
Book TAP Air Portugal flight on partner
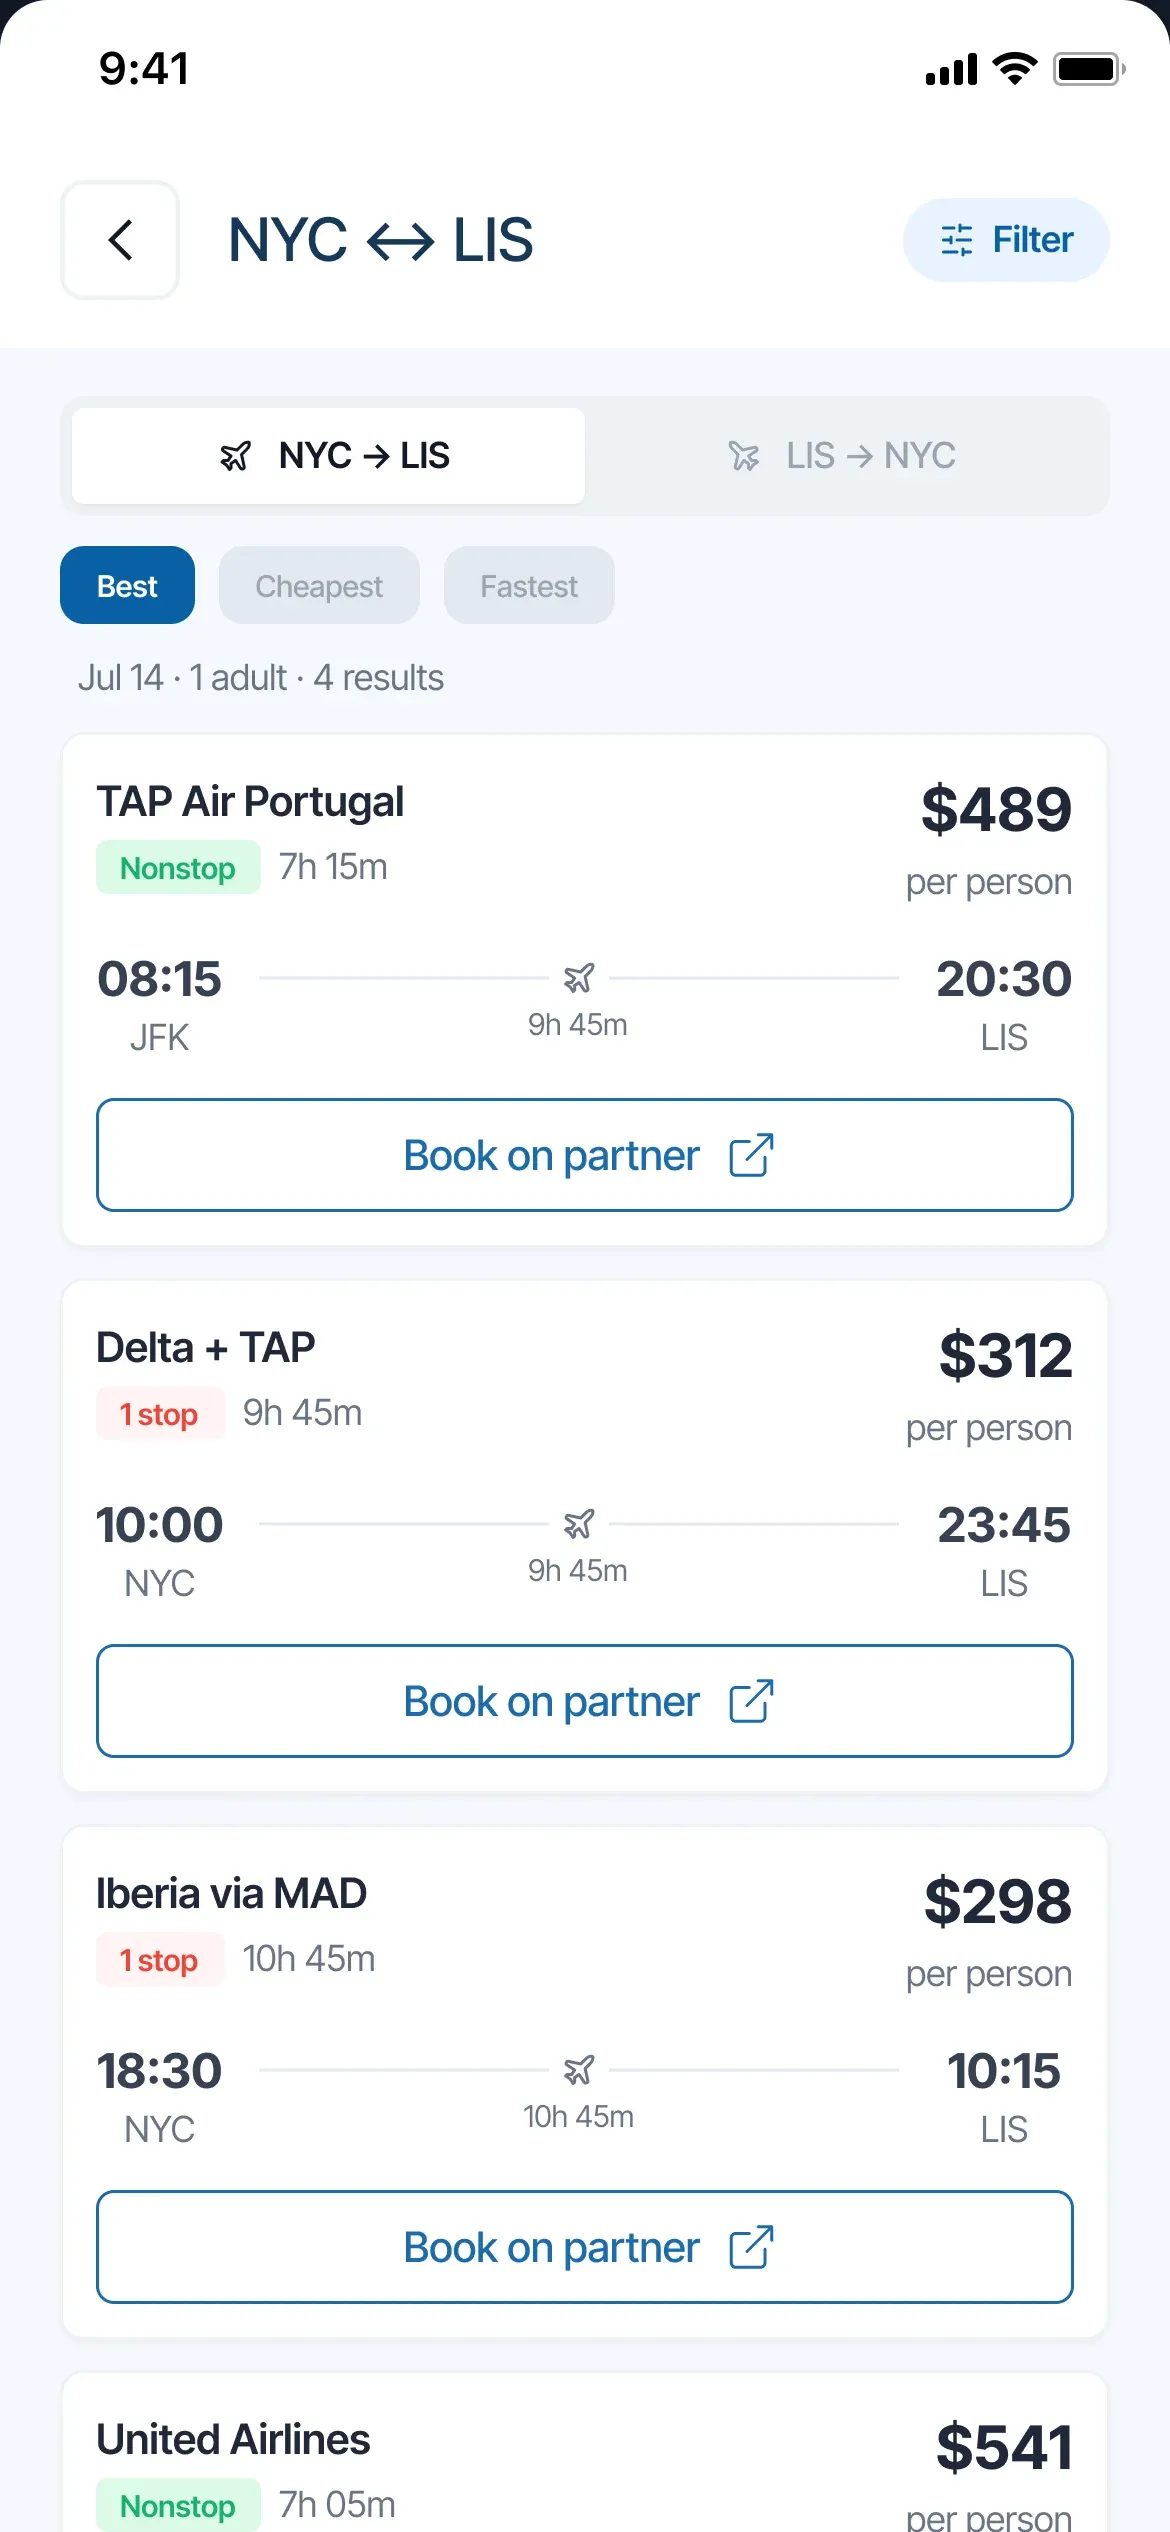tap(585, 1155)
